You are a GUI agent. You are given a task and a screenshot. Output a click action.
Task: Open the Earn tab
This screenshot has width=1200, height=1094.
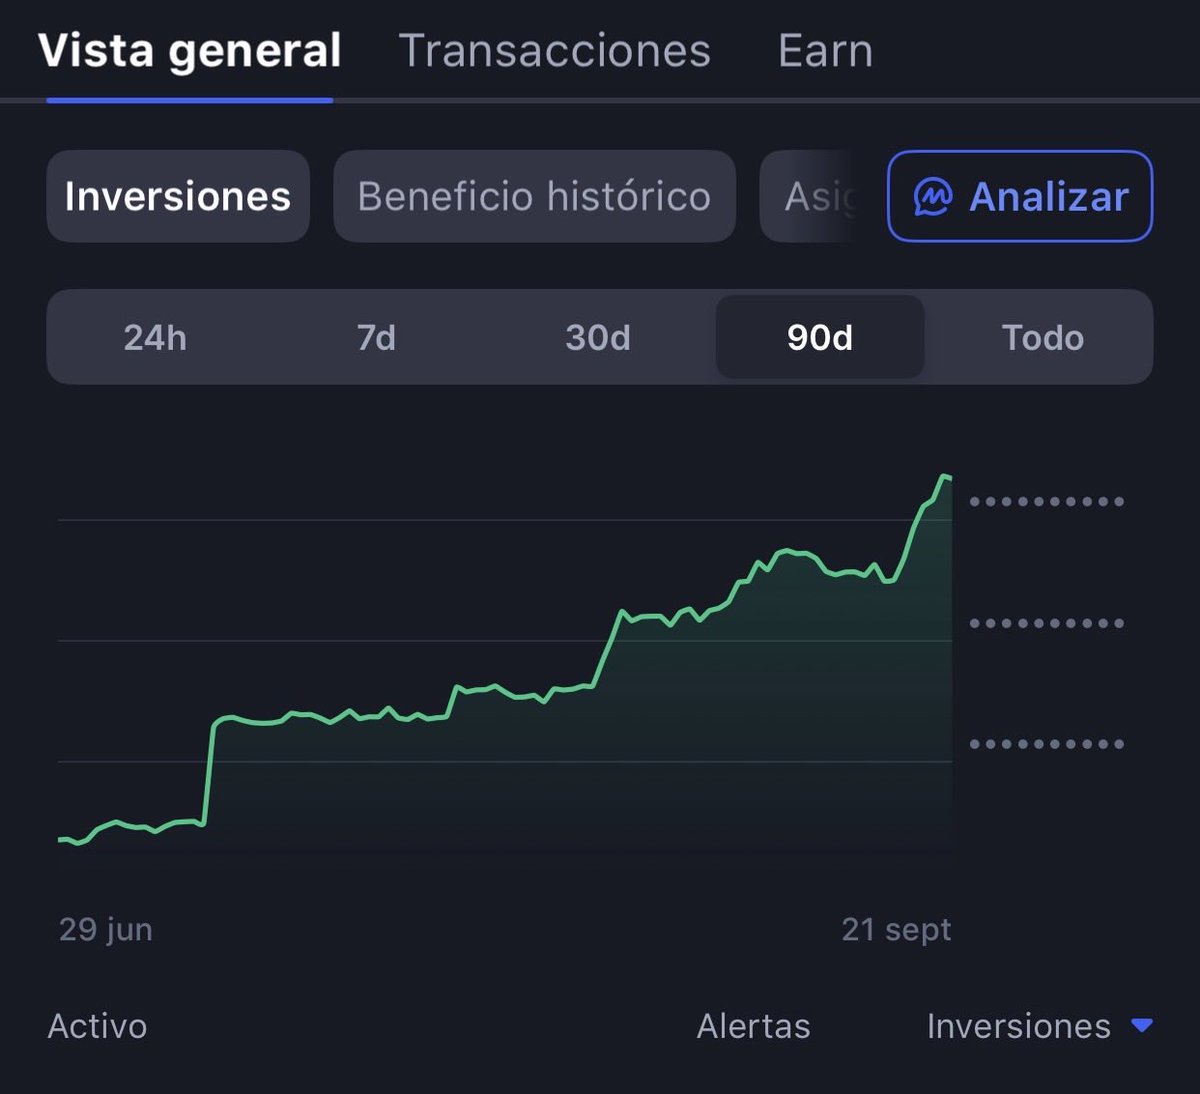click(x=825, y=50)
